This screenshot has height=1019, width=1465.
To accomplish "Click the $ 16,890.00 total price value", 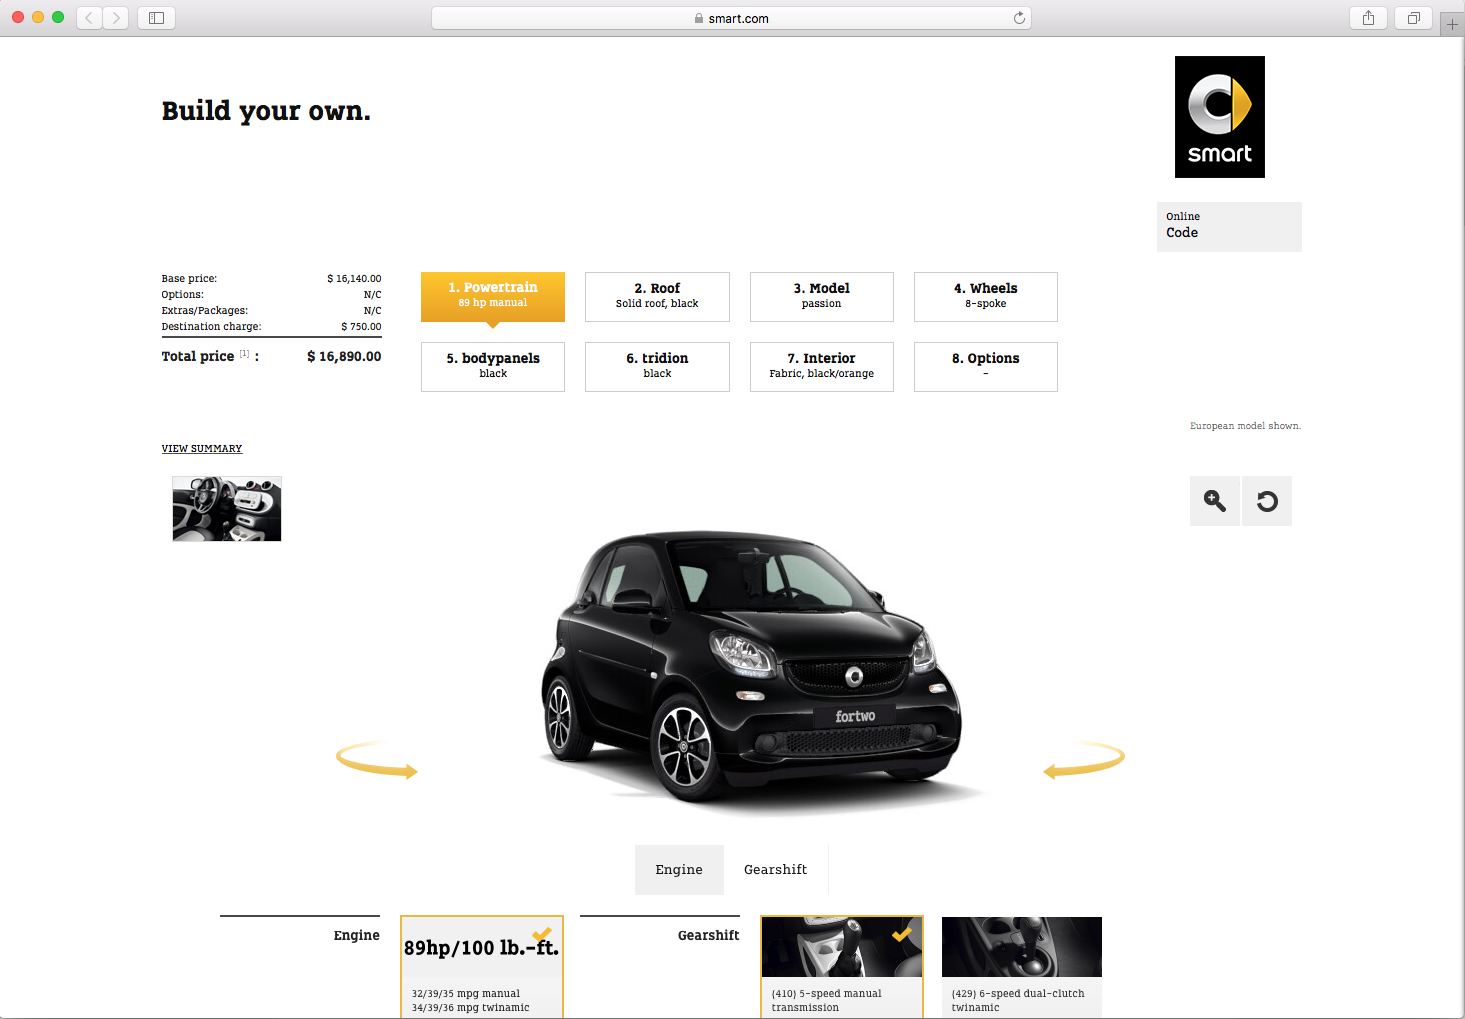I will click(344, 356).
